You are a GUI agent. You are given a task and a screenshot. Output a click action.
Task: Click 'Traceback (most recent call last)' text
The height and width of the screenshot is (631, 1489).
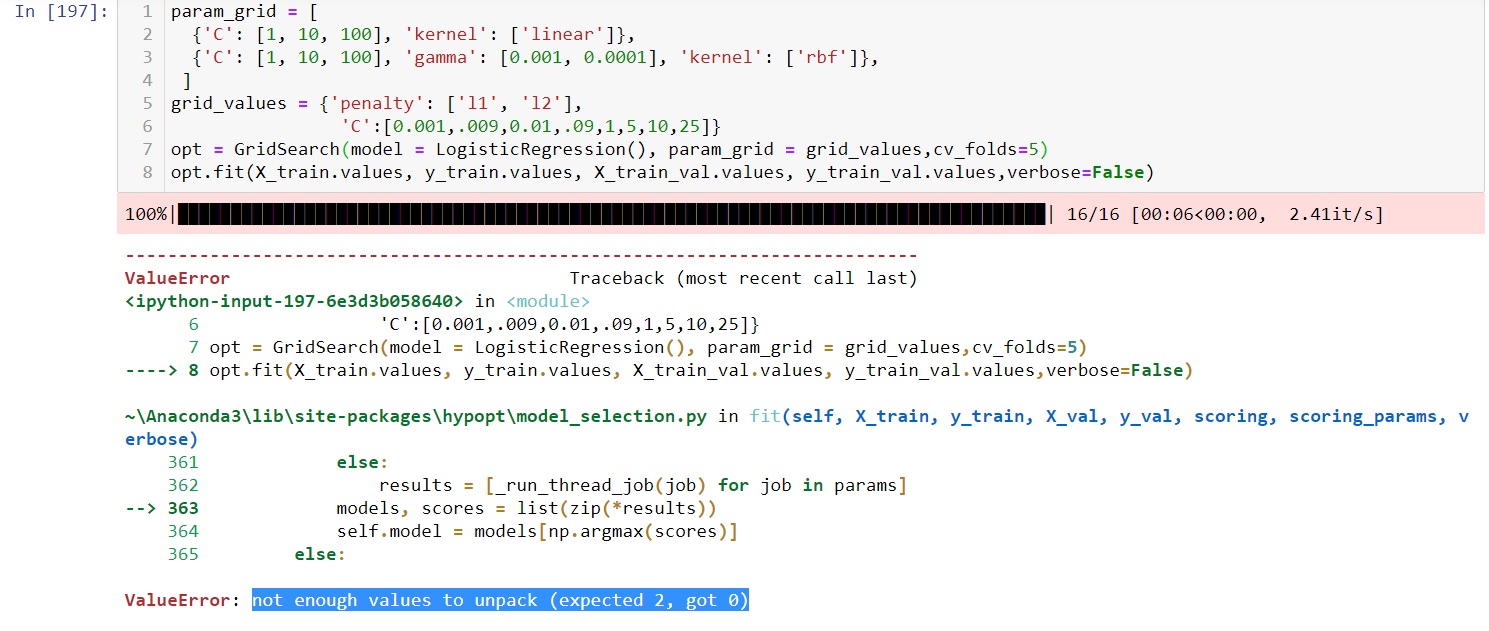743,278
